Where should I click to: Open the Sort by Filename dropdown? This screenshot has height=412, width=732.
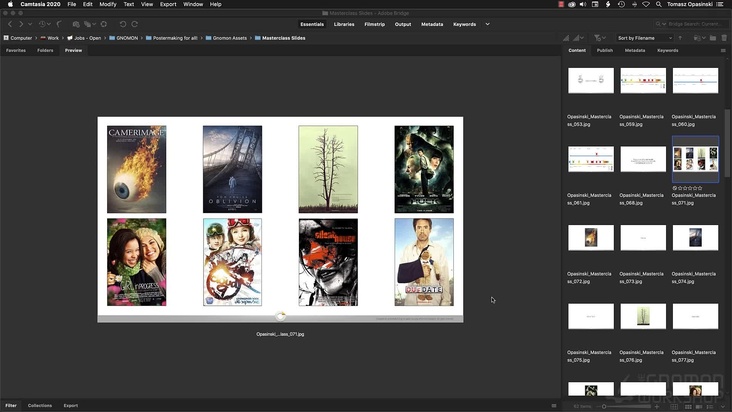(645, 38)
